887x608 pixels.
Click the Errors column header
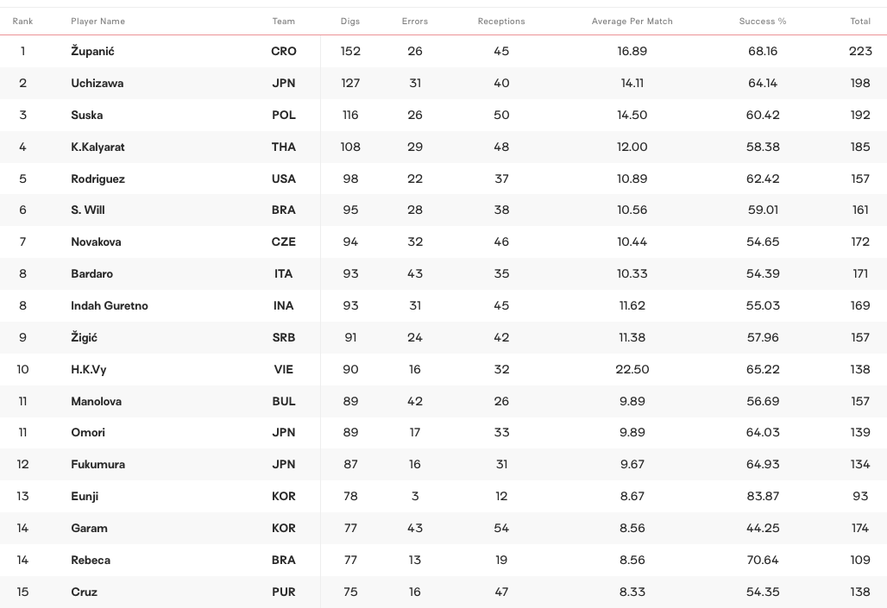[x=415, y=21]
